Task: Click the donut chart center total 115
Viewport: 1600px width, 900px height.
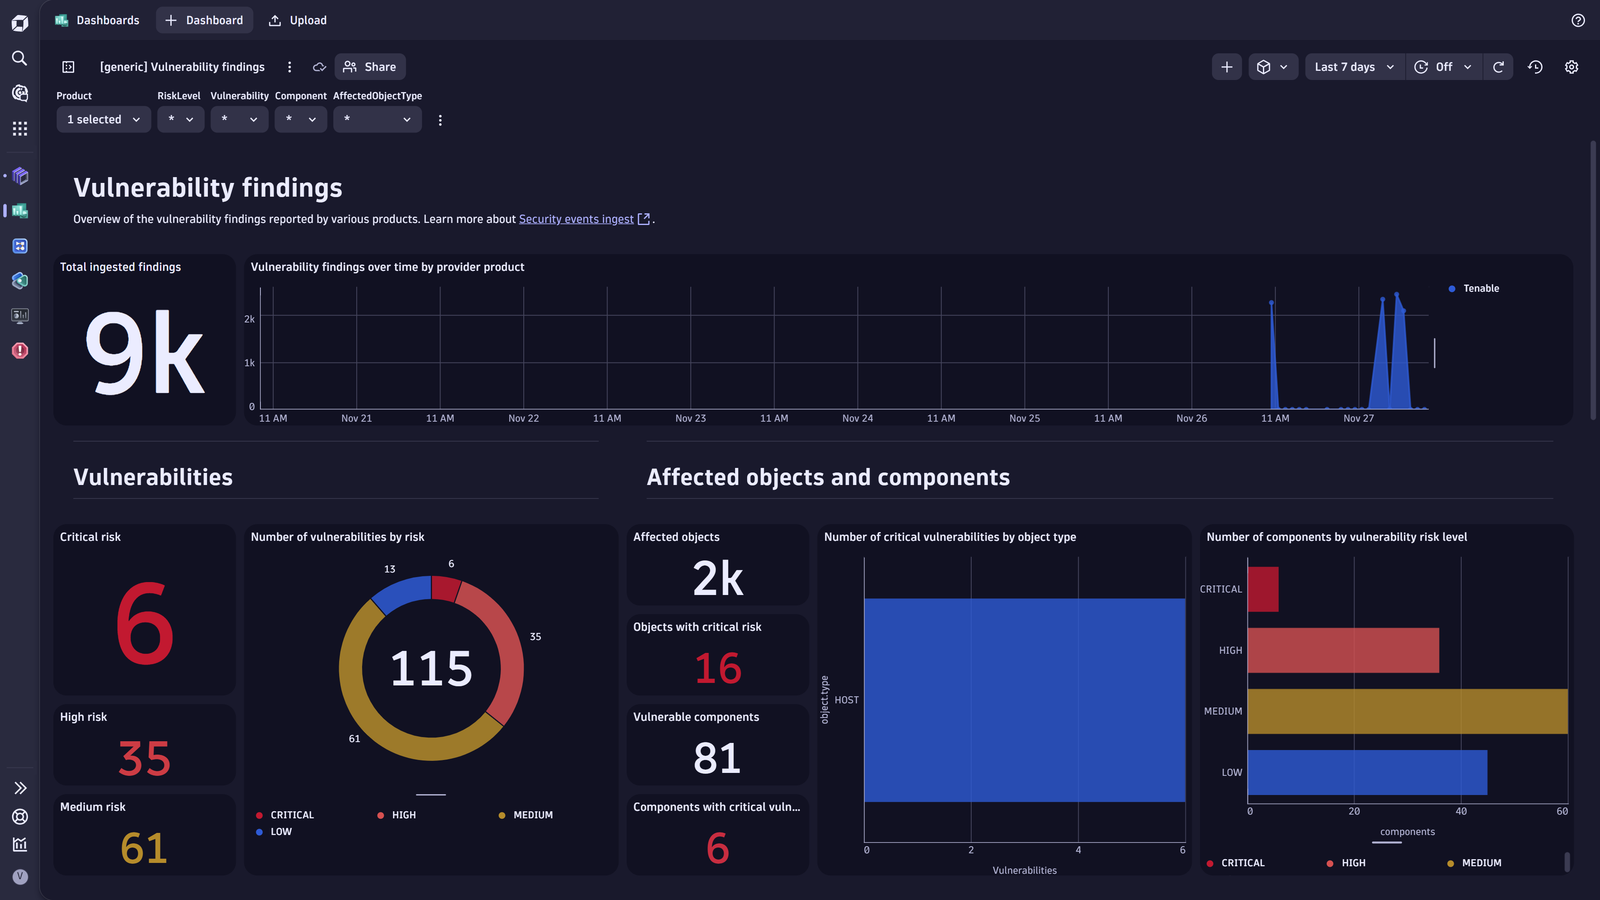Action: (431, 668)
